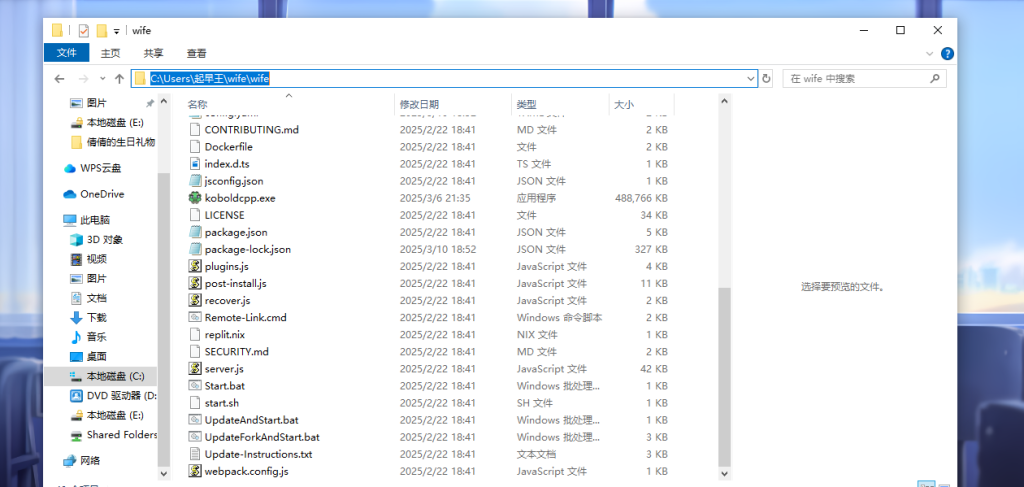Open the customize quick access toolbar dropdown

[117, 31]
